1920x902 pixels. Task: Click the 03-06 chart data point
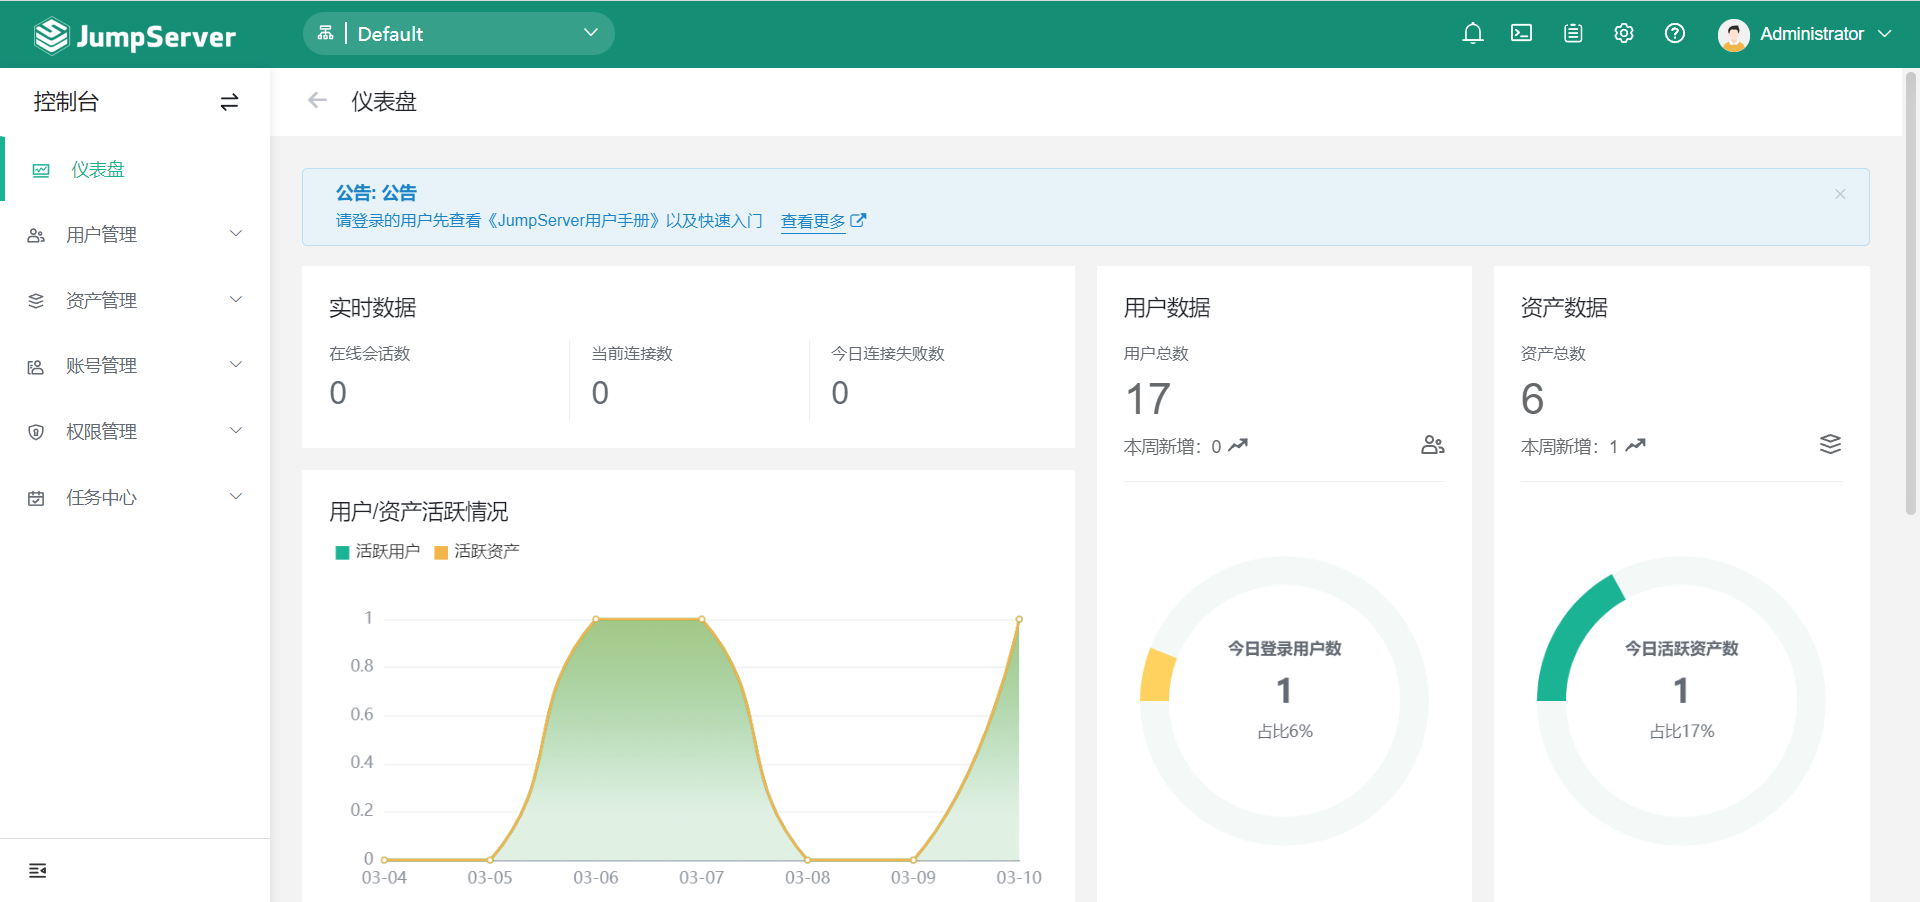(x=596, y=620)
